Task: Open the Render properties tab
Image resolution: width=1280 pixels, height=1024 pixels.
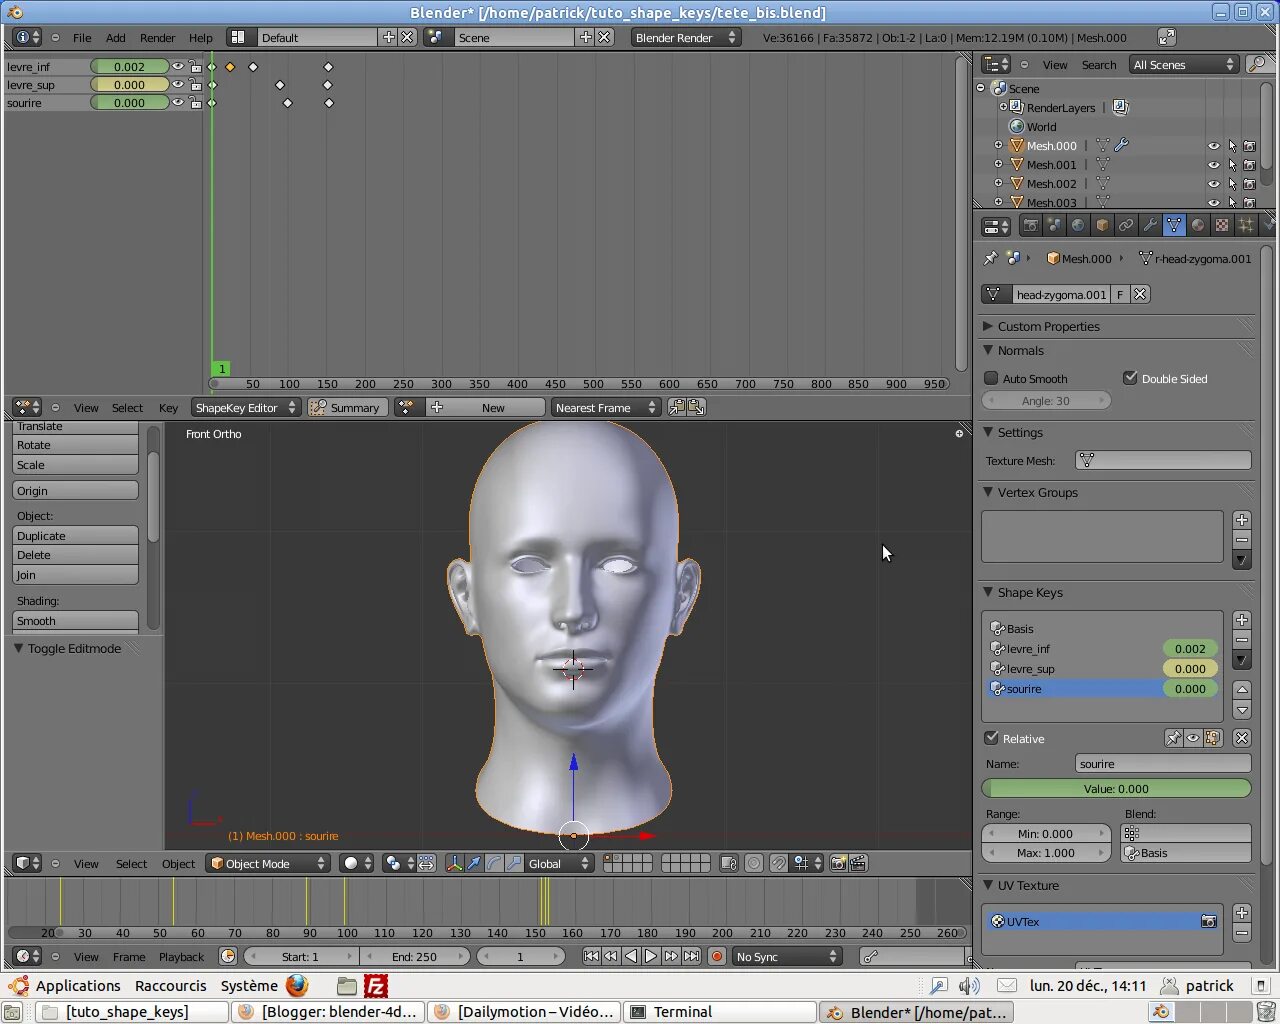Action: click(1030, 225)
